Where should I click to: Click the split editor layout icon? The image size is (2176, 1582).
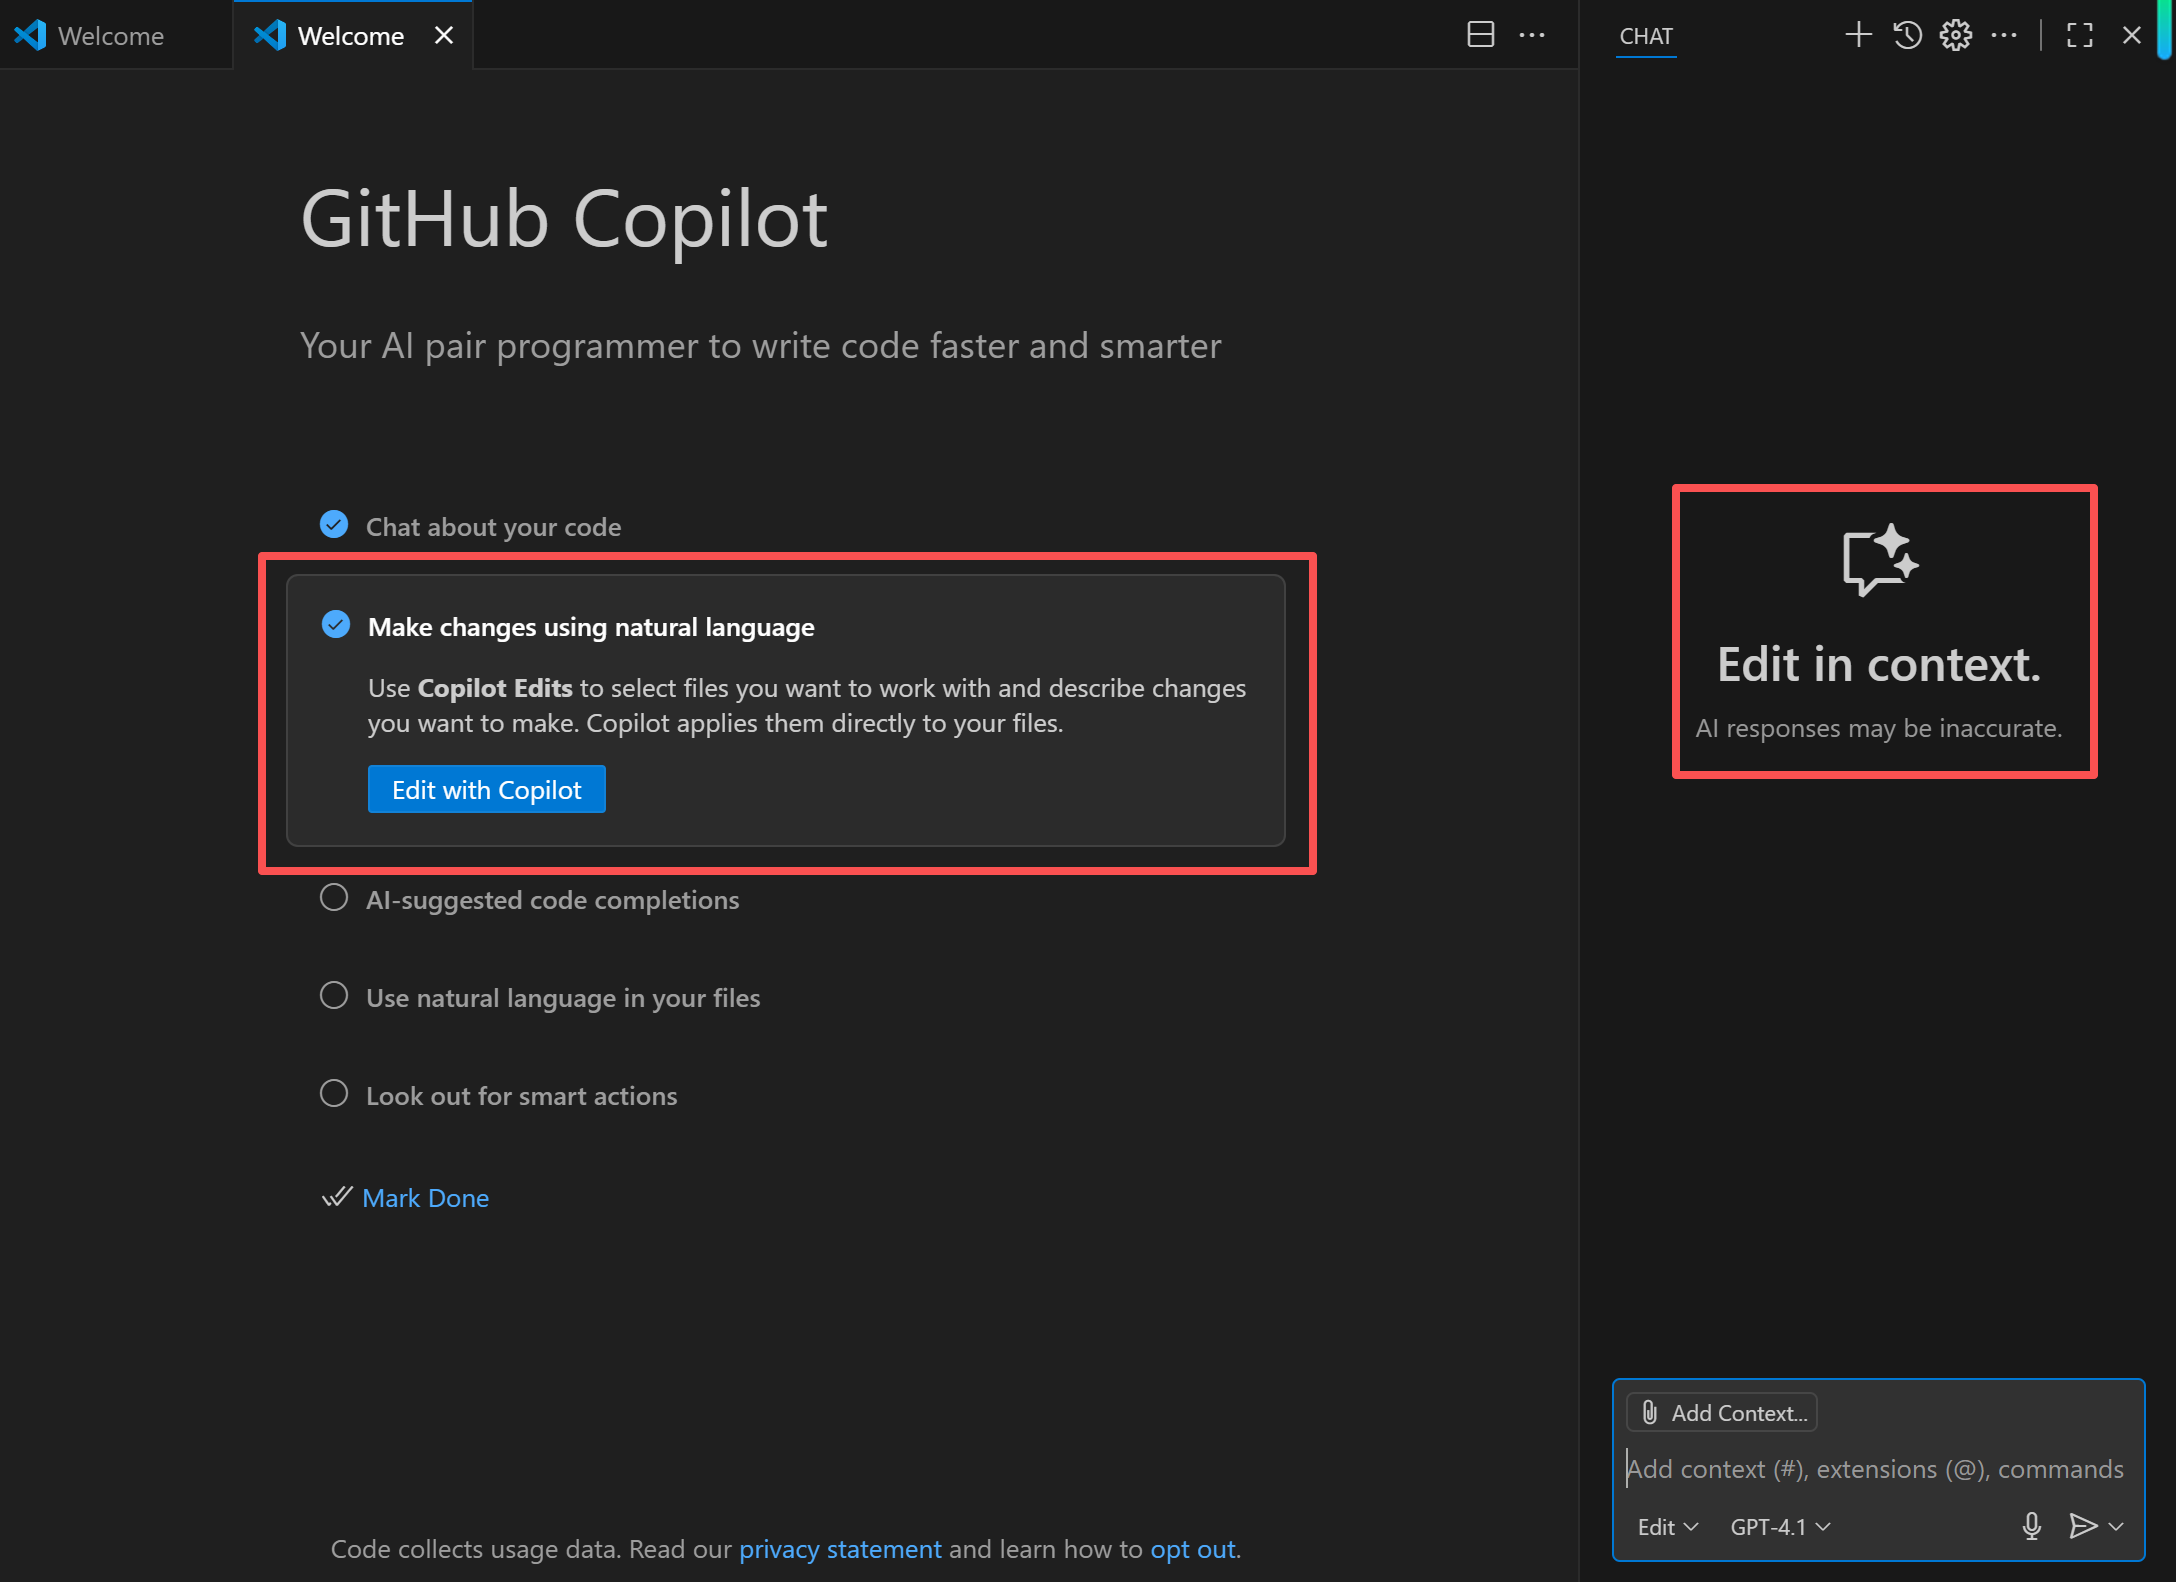coord(1480,35)
